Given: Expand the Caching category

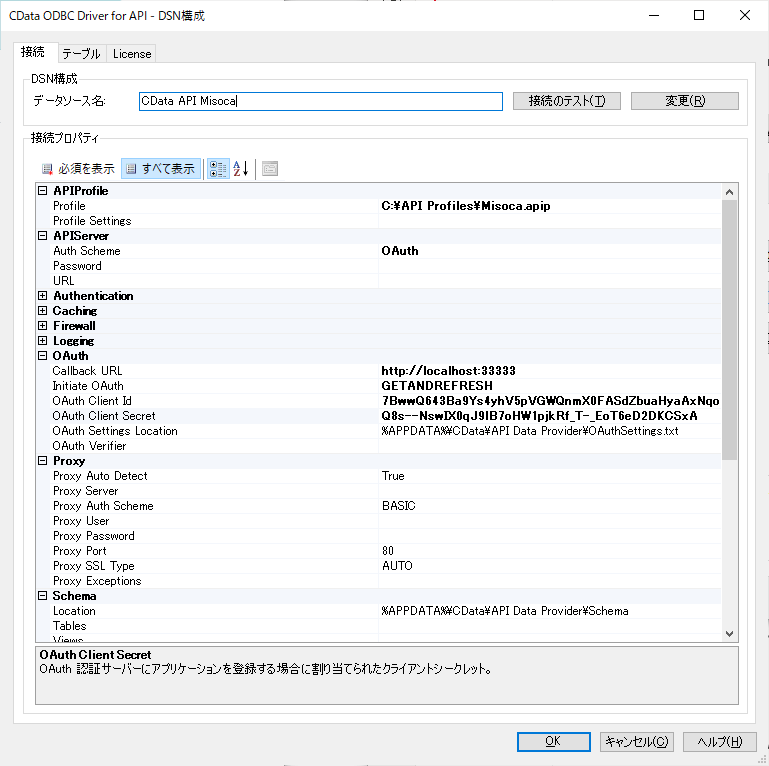Looking at the screenshot, I should point(43,311).
